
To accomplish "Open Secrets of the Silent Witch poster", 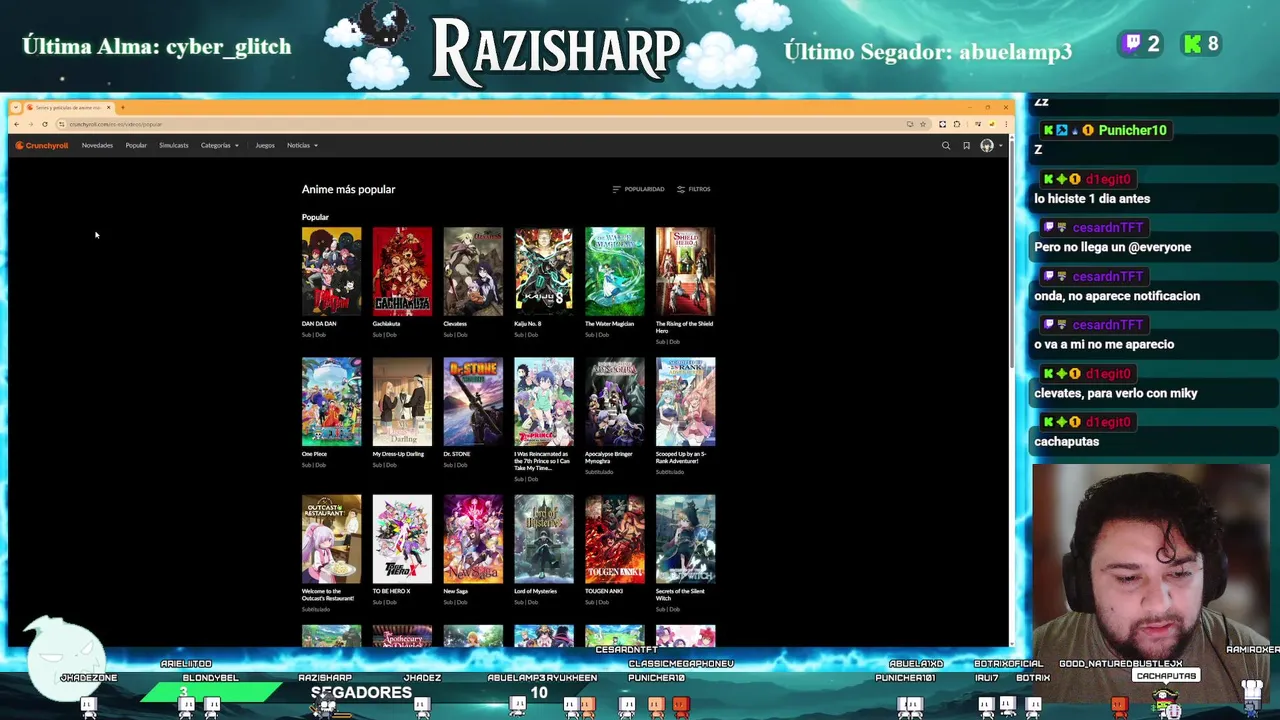I will (685, 539).
